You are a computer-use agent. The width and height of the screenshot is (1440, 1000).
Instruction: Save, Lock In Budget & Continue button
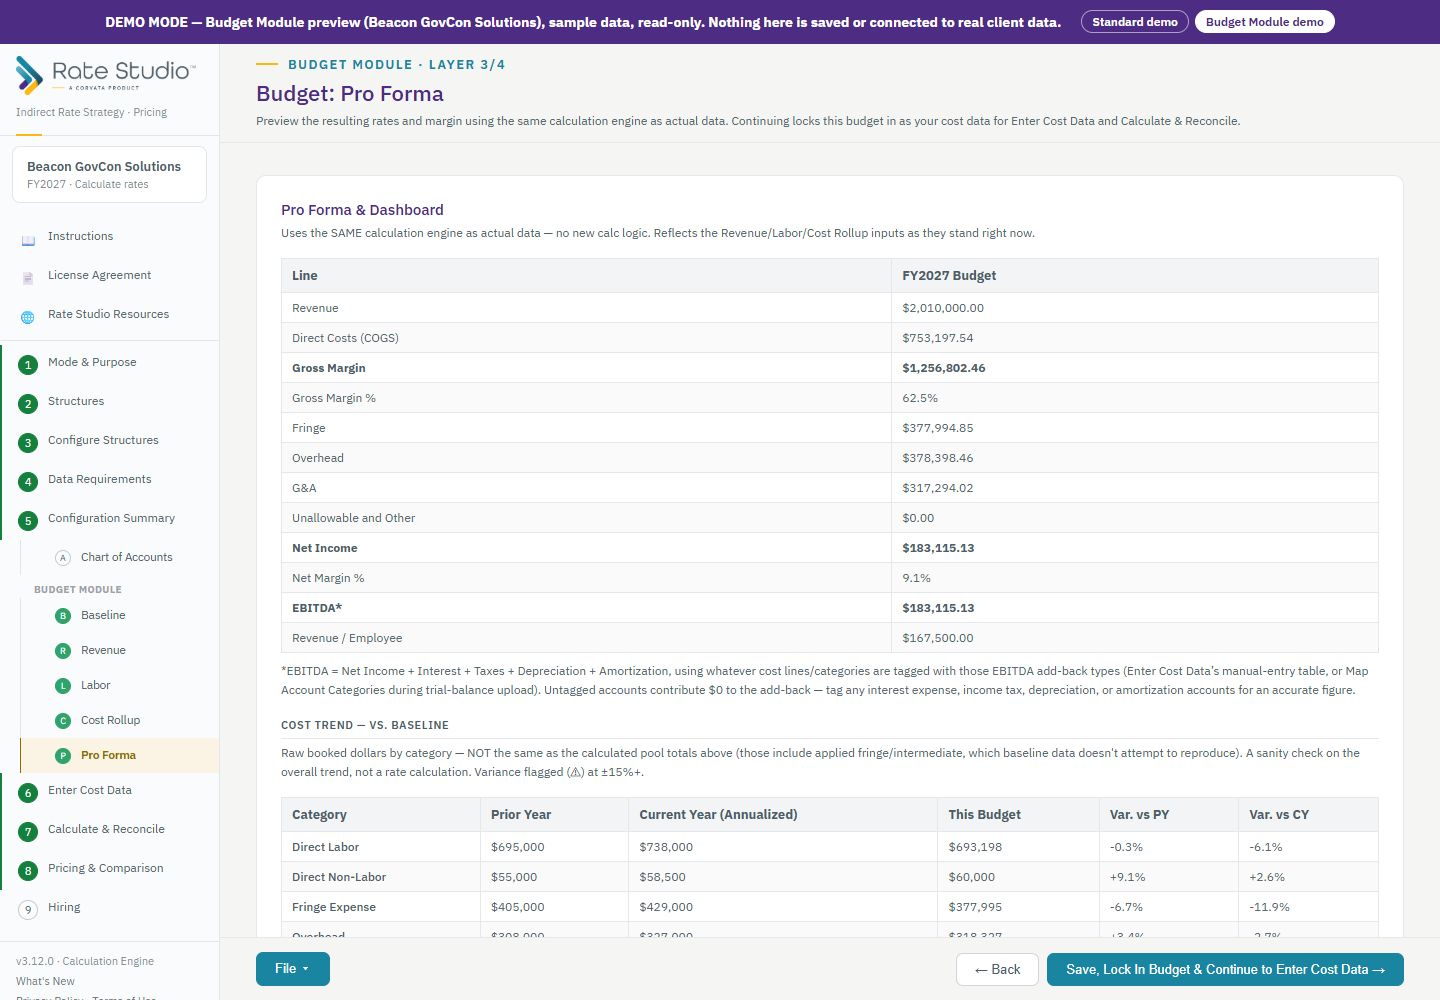(x=1225, y=970)
